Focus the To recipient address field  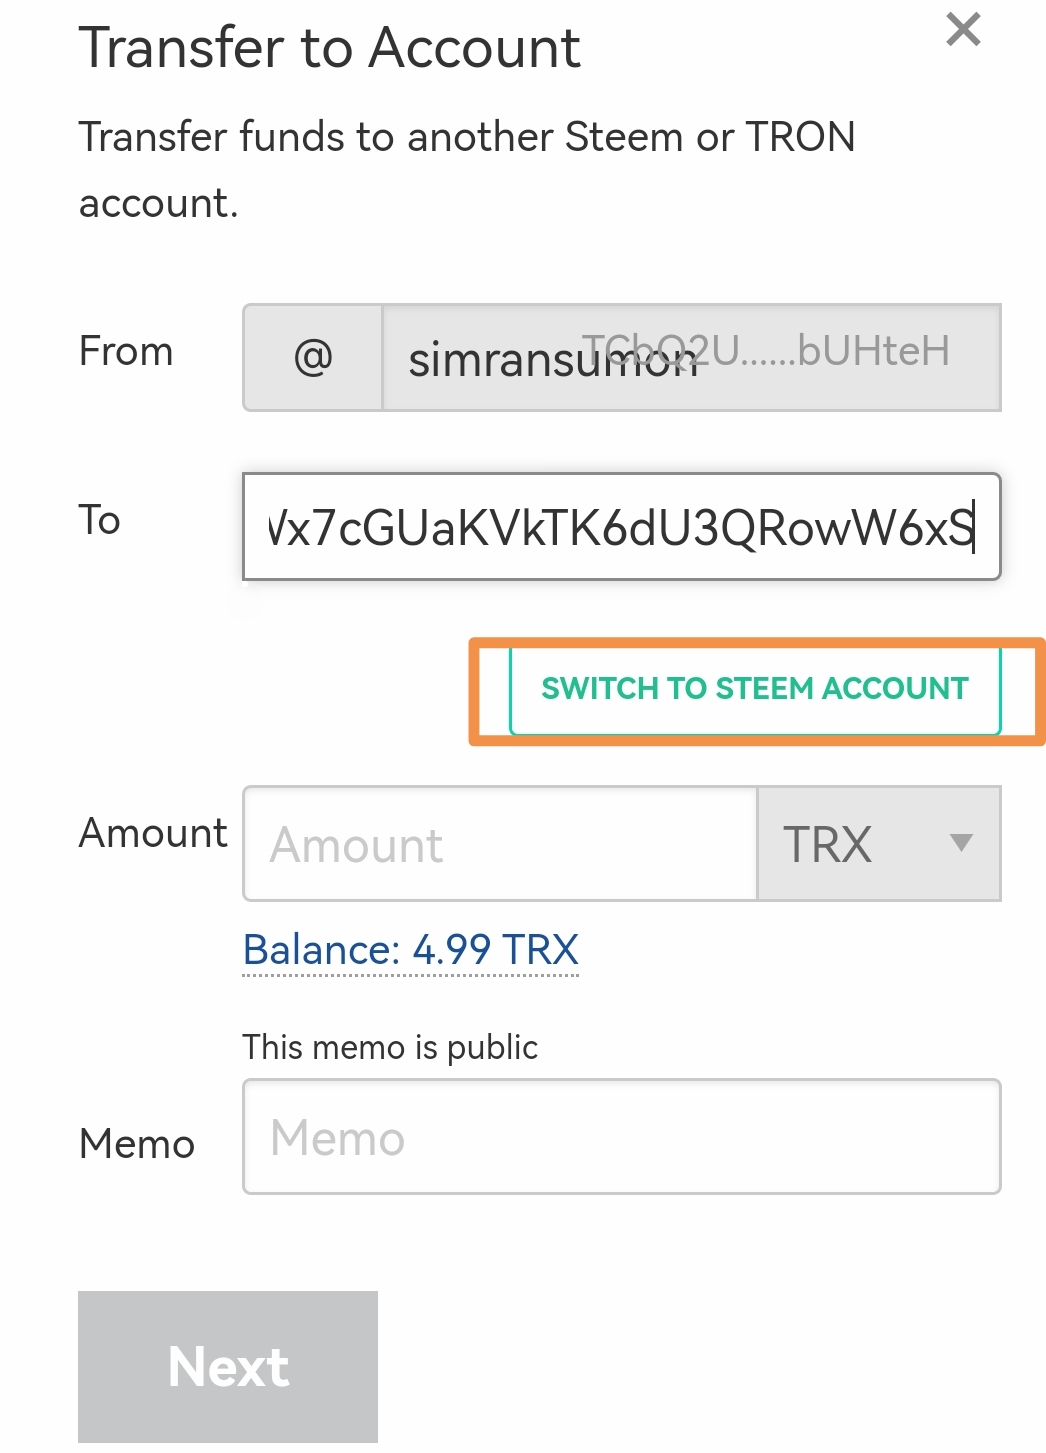(621, 527)
